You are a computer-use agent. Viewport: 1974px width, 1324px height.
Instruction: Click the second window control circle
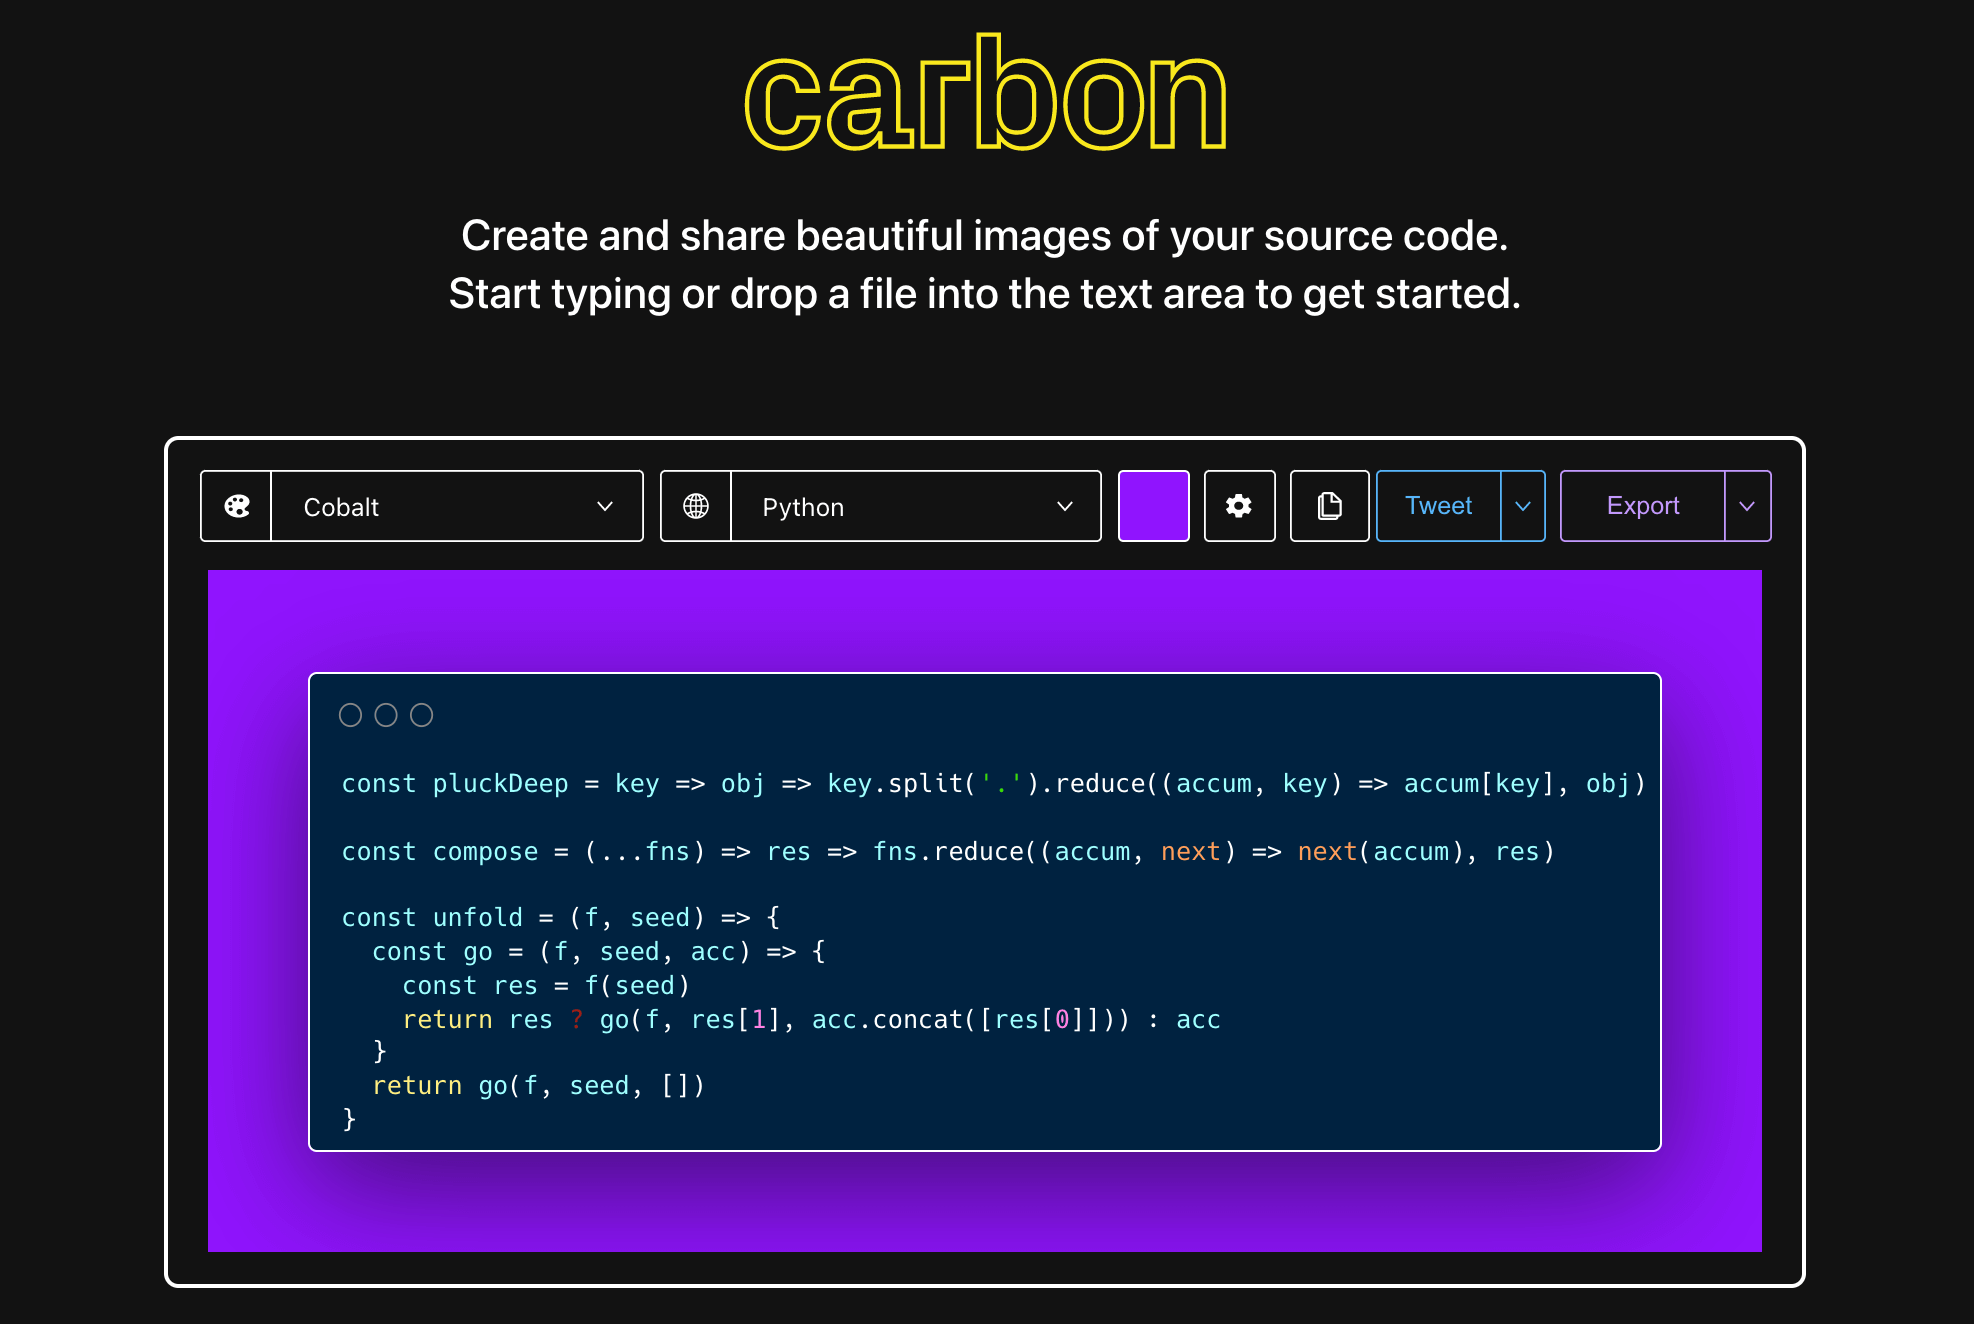pos(386,715)
